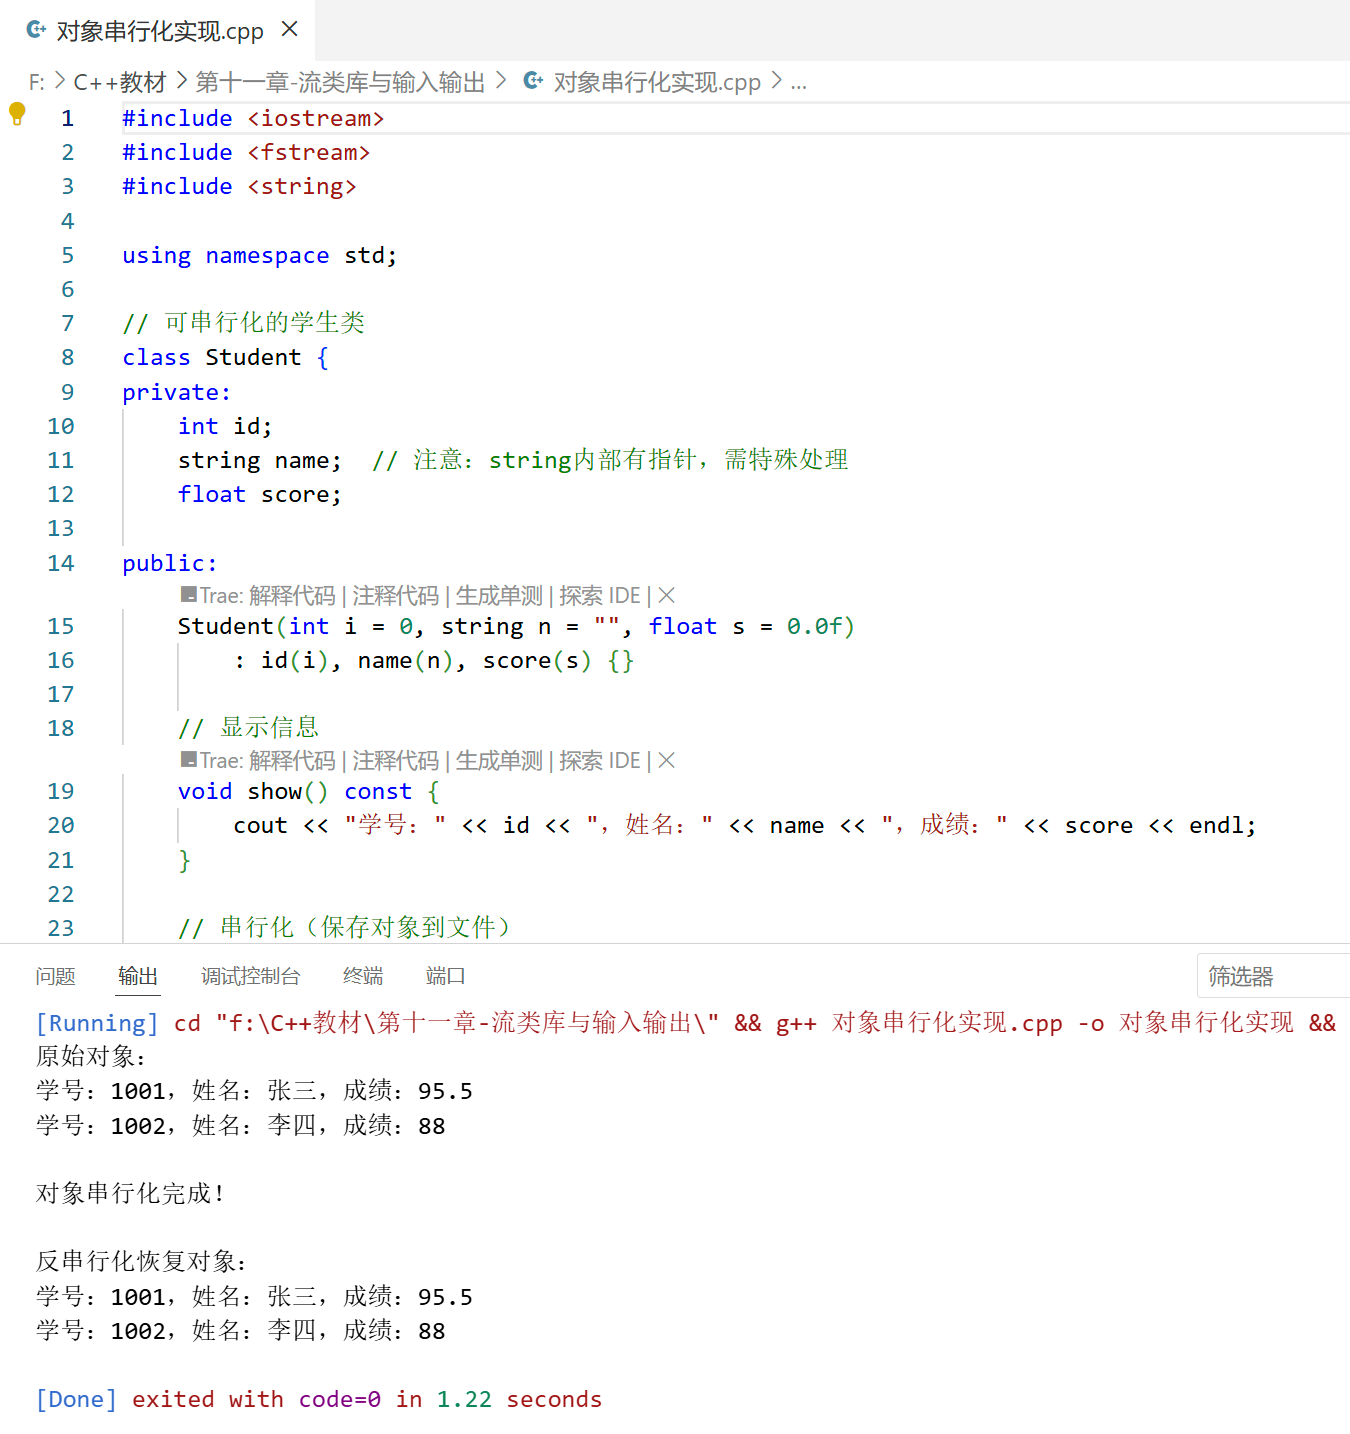Click the '[Running]' output line
1350x1434 pixels.
pos(686,1023)
